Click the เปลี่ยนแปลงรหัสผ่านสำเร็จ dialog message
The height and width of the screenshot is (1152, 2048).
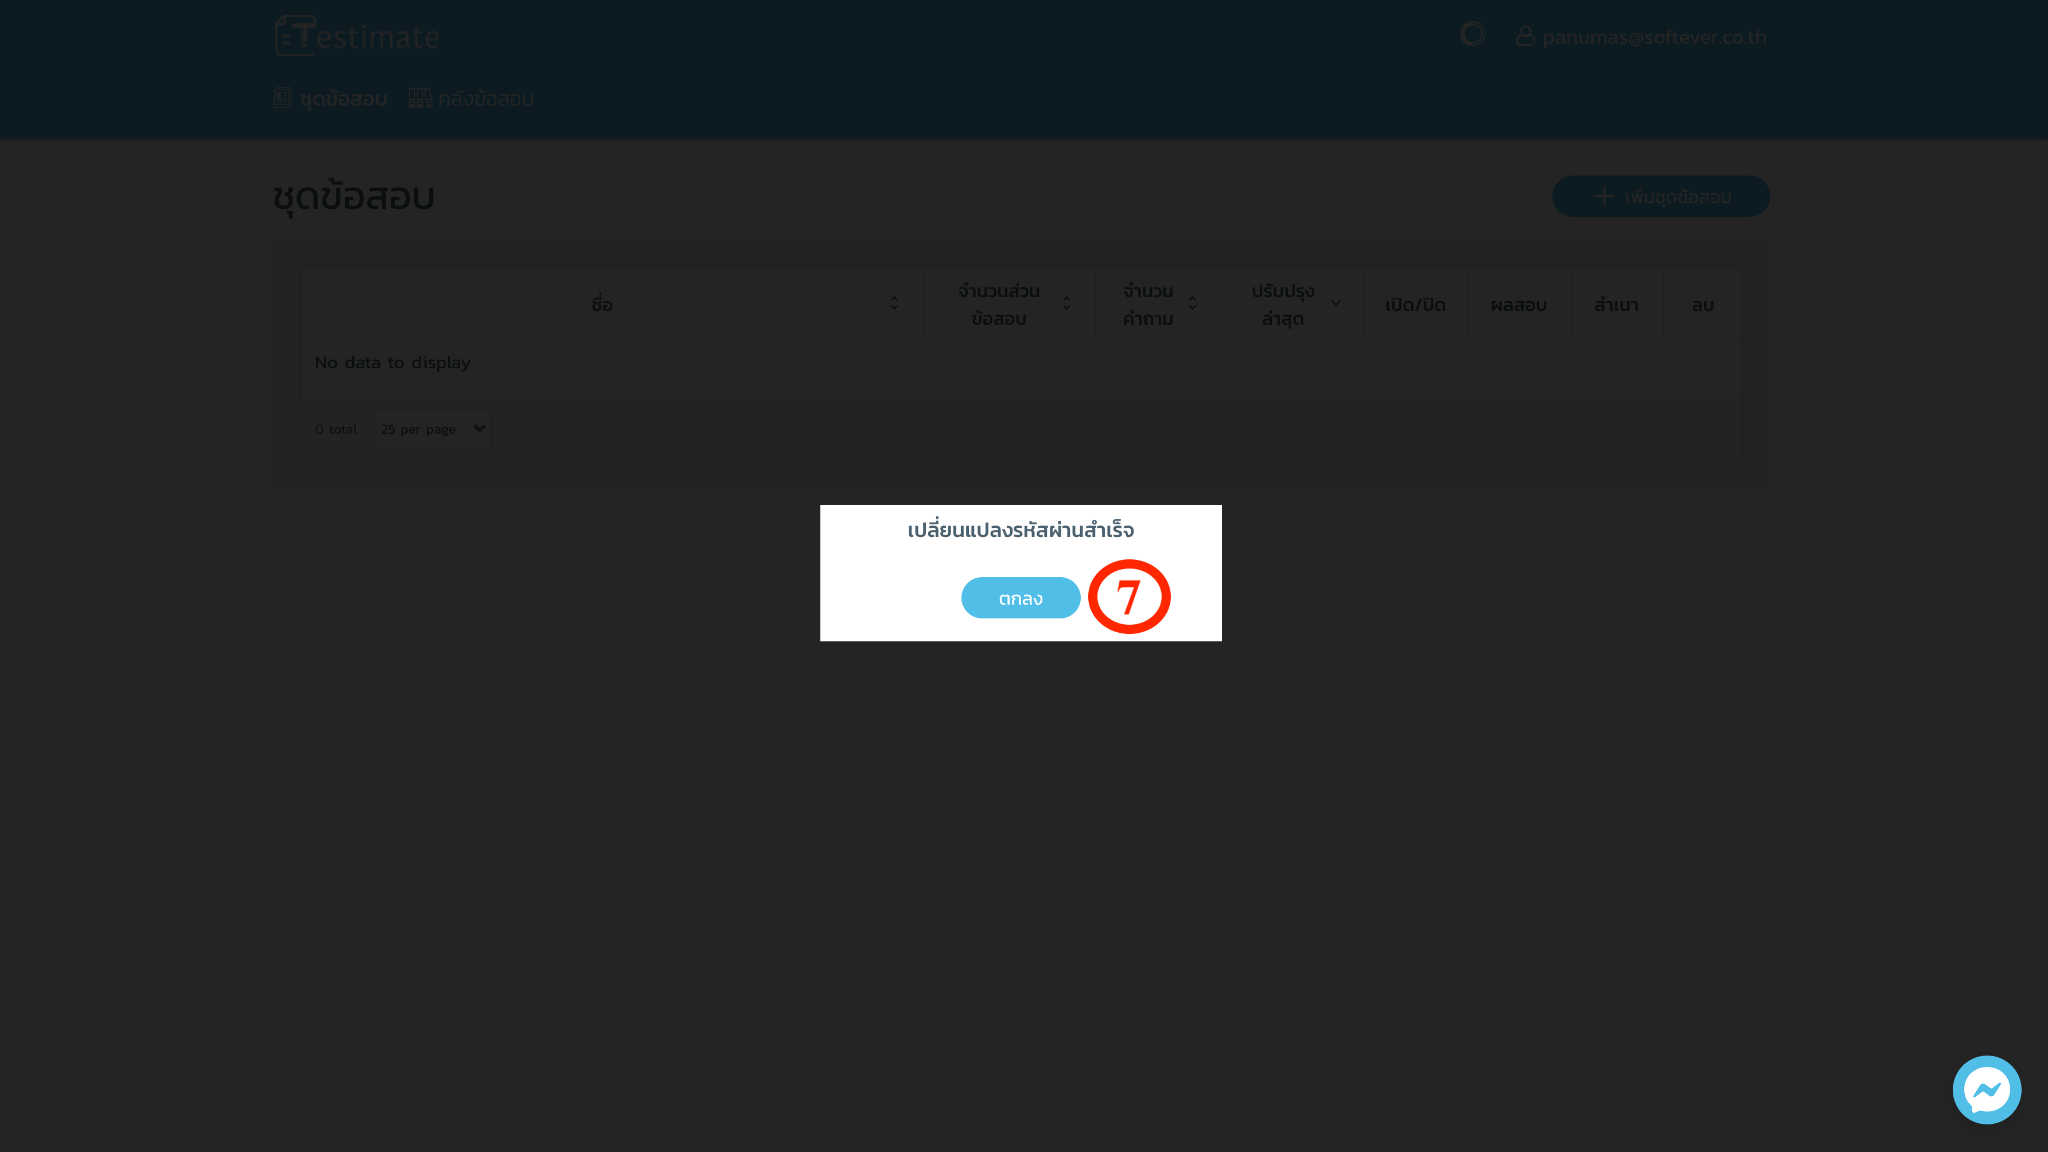1020,530
